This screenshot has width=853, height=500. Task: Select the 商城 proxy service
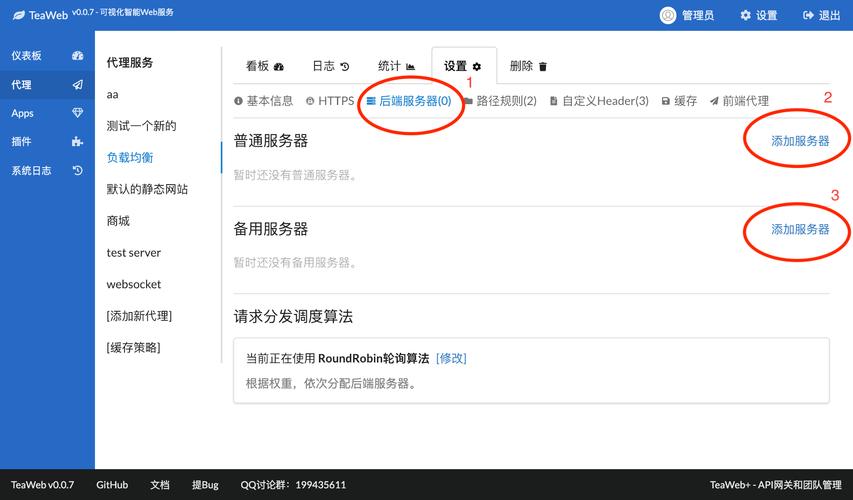[118, 220]
